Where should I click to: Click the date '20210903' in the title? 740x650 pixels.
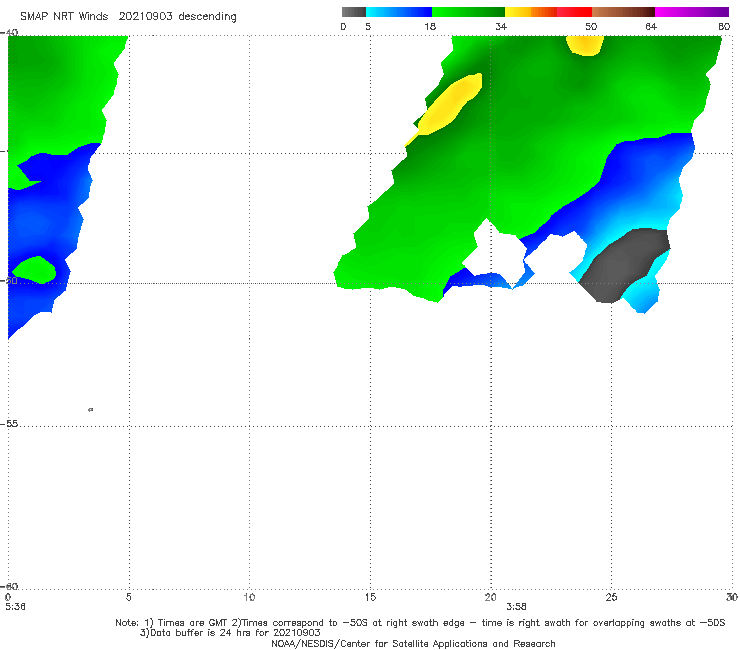pos(145,16)
